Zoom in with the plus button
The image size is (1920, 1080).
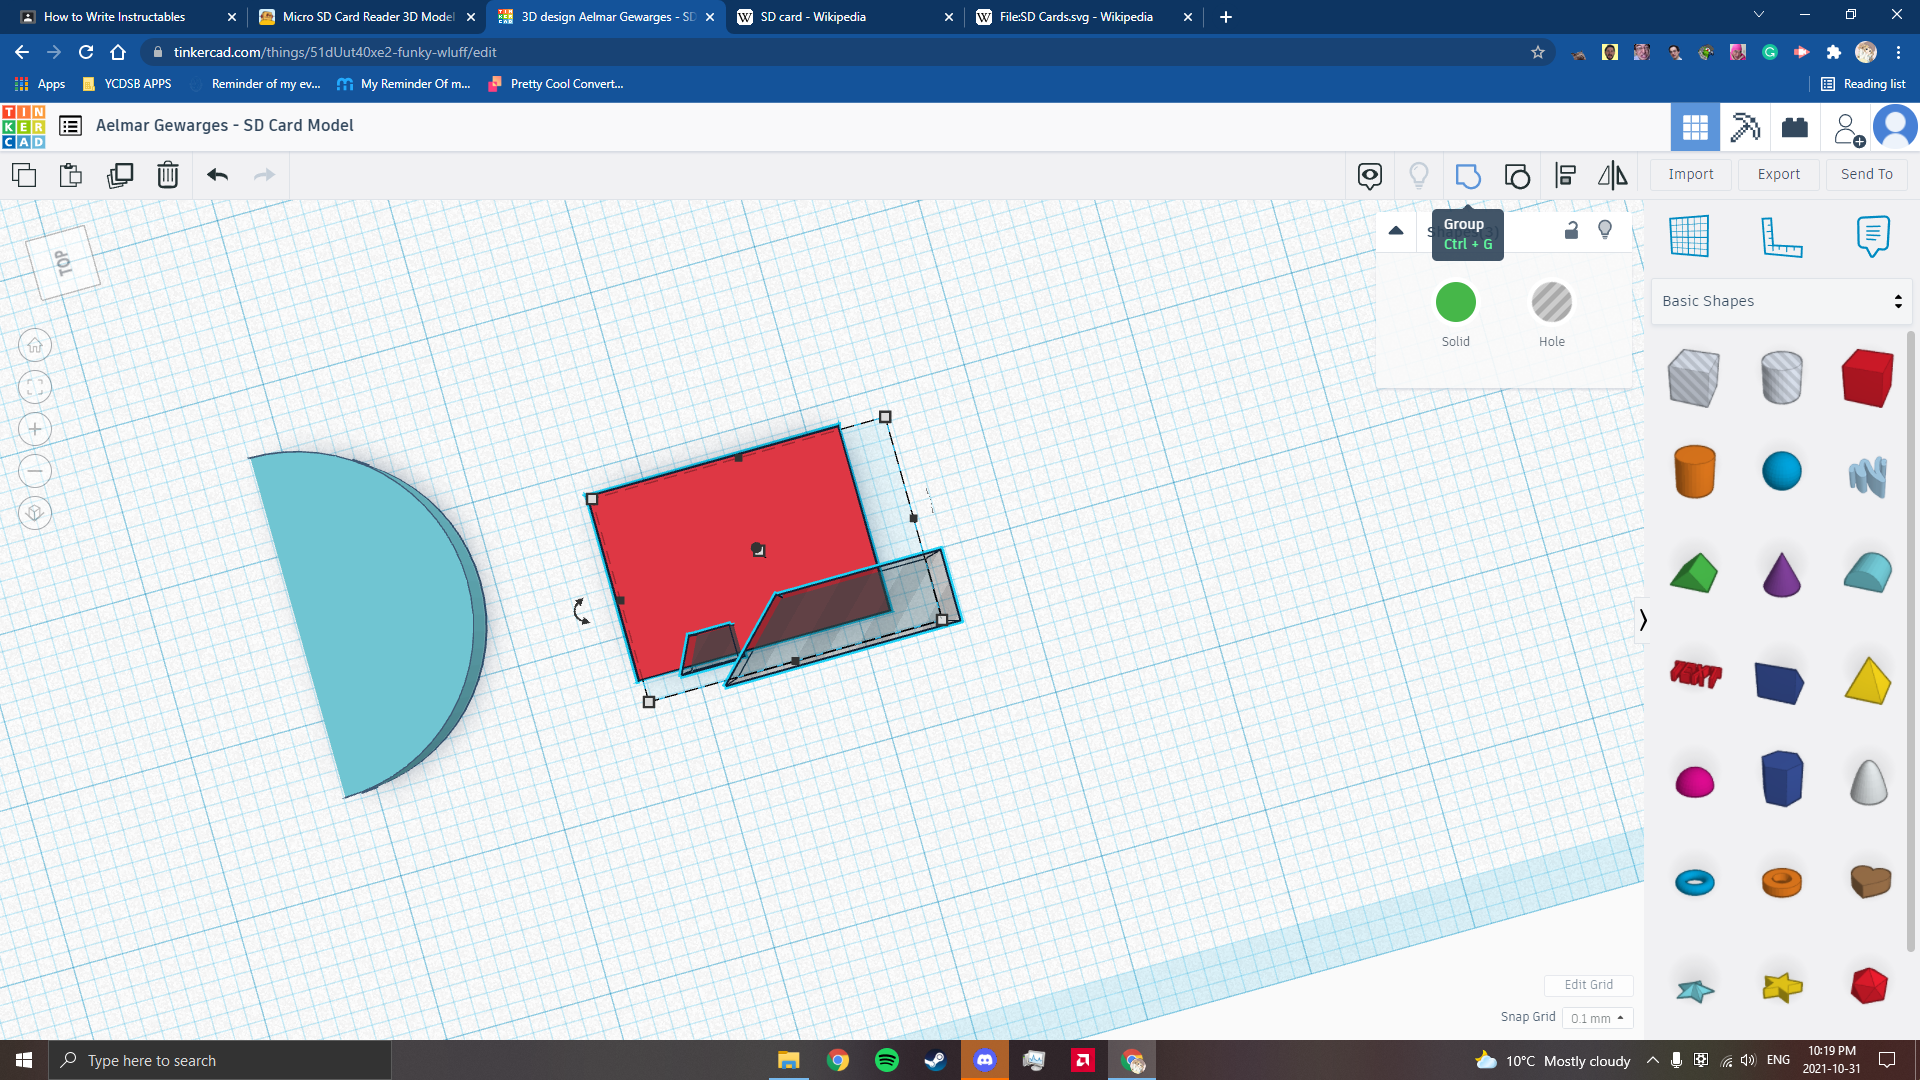[x=35, y=429]
